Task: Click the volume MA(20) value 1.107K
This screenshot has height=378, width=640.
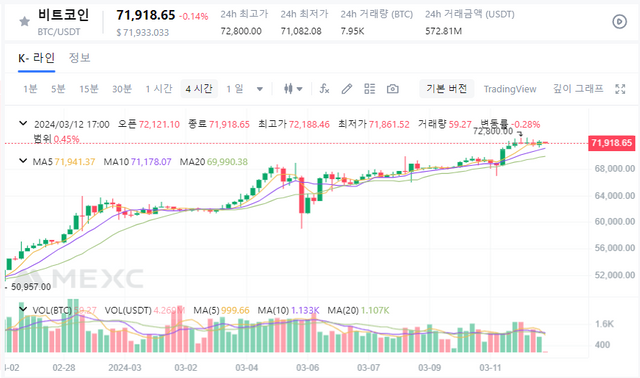Action: (x=375, y=311)
